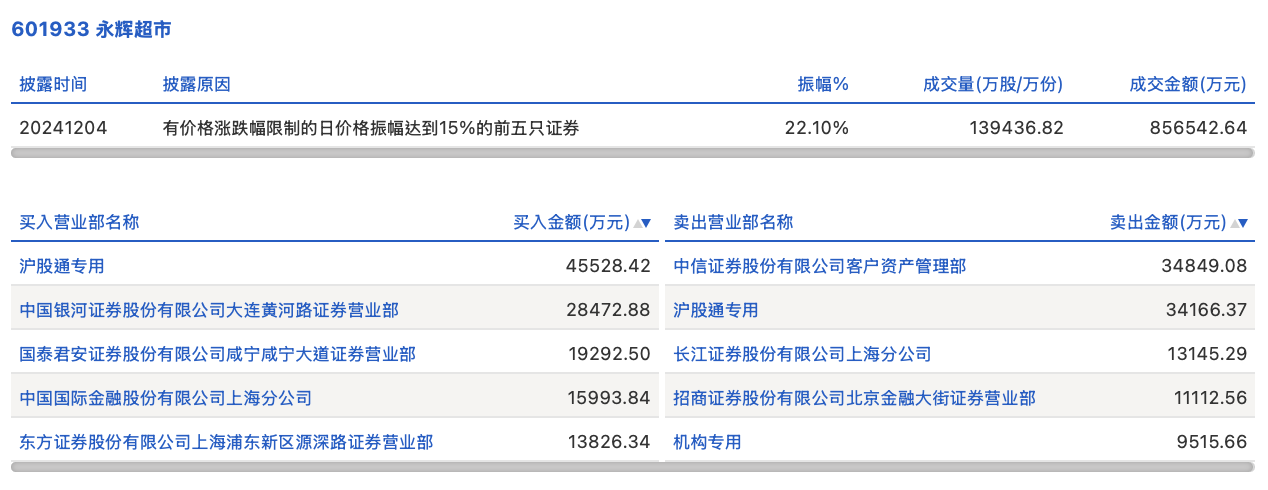Image resolution: width=1268 pixels, height=490 pixels.
Task: Click scrollbar beneath the sell-side table
Action: 960,467
